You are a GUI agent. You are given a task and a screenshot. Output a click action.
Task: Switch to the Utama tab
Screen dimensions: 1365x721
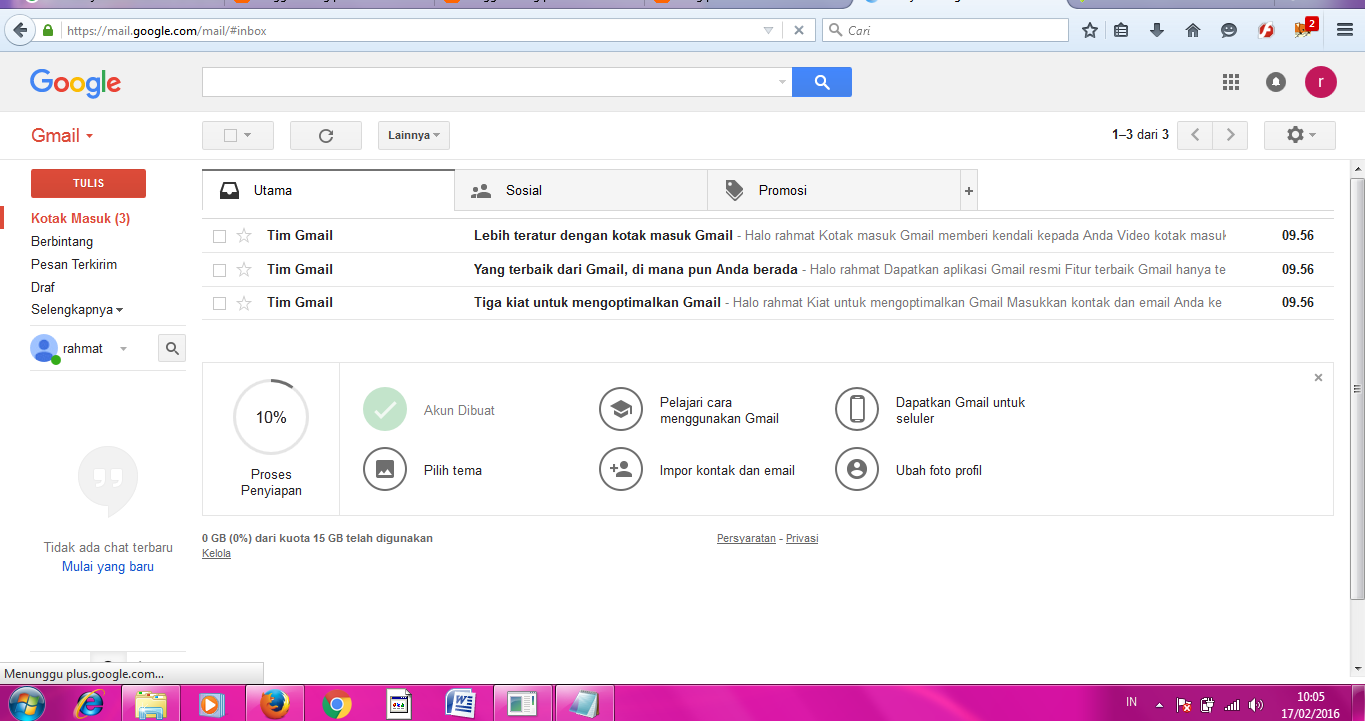[x=328, y=190]
